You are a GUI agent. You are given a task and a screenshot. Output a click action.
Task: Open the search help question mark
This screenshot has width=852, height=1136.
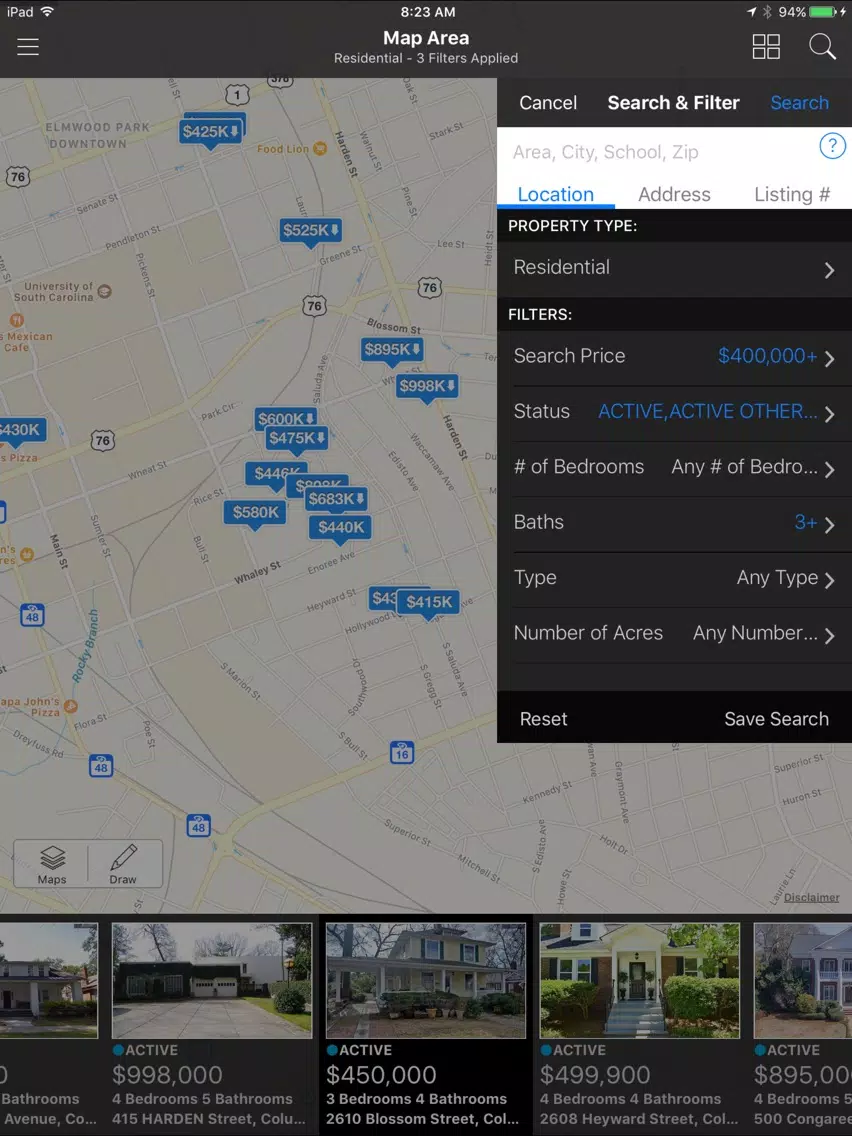(832, 146)
